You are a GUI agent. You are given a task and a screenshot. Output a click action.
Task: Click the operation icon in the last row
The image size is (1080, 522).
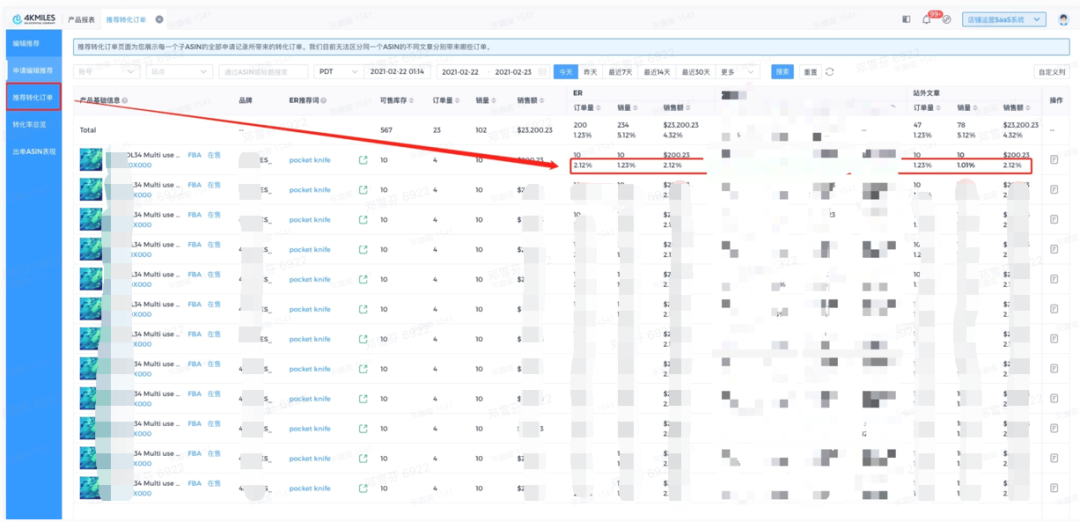tap(1054, 488)
